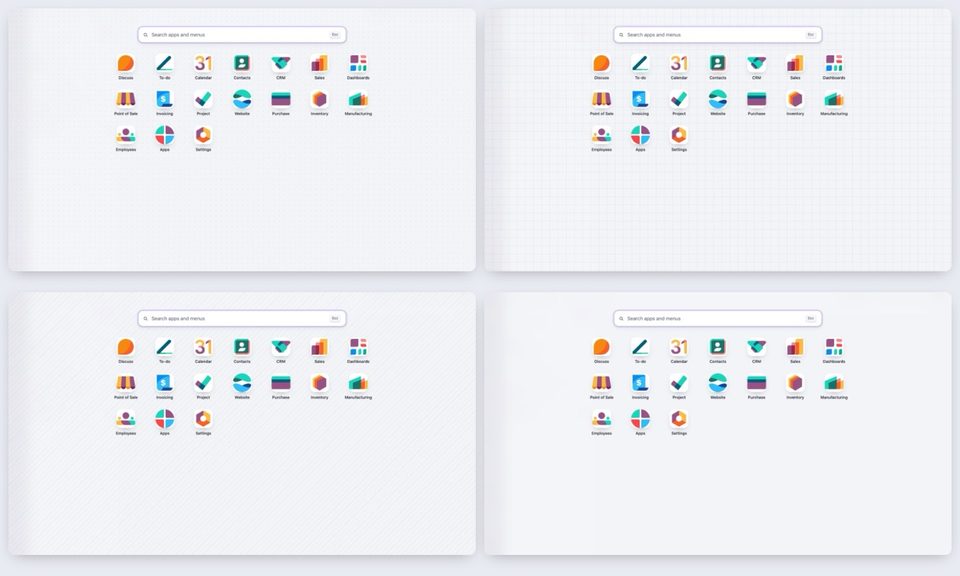Open Contacts in the bottom-right panel
The width and height of the screenshot is (960, 576).
pyautogui.click(x=718, y=347)
